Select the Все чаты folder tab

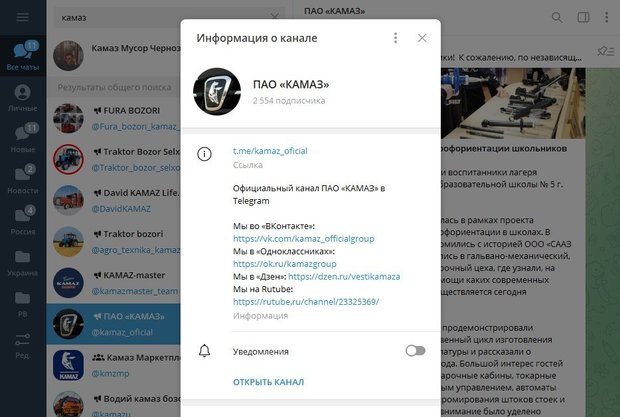pos(23,56)
